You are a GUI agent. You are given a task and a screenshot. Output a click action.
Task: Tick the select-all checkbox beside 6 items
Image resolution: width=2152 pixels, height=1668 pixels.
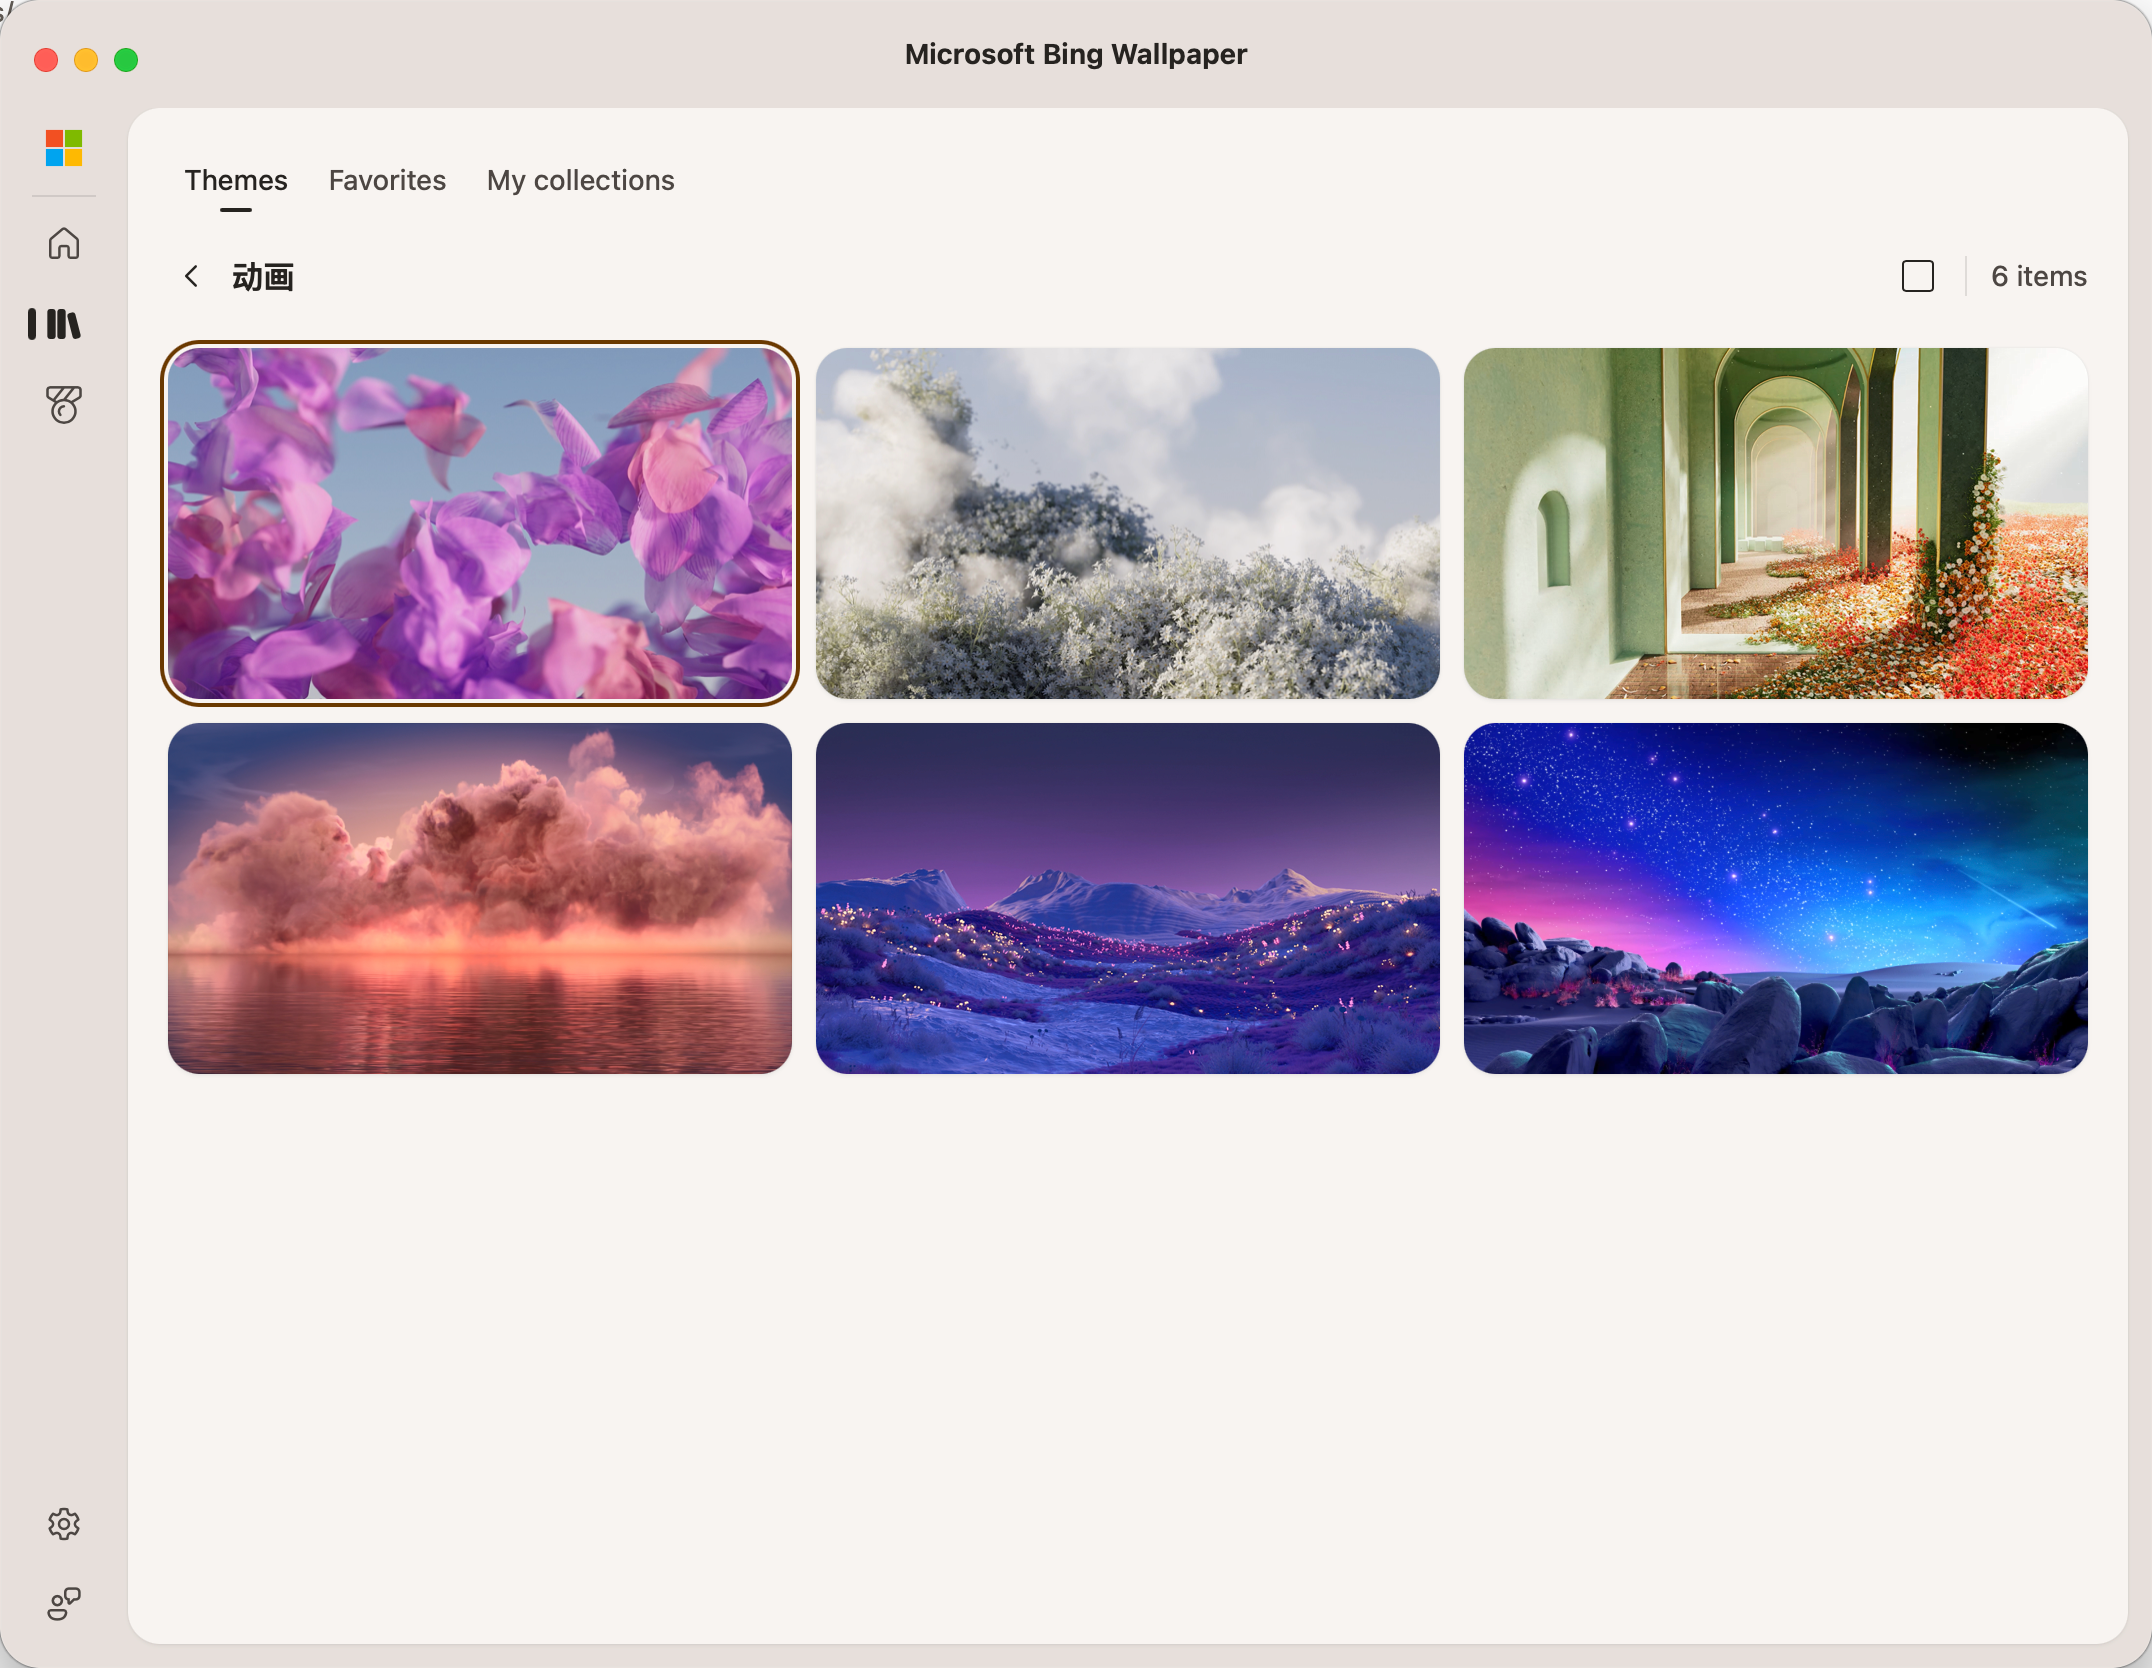(x=1918, y=276)
